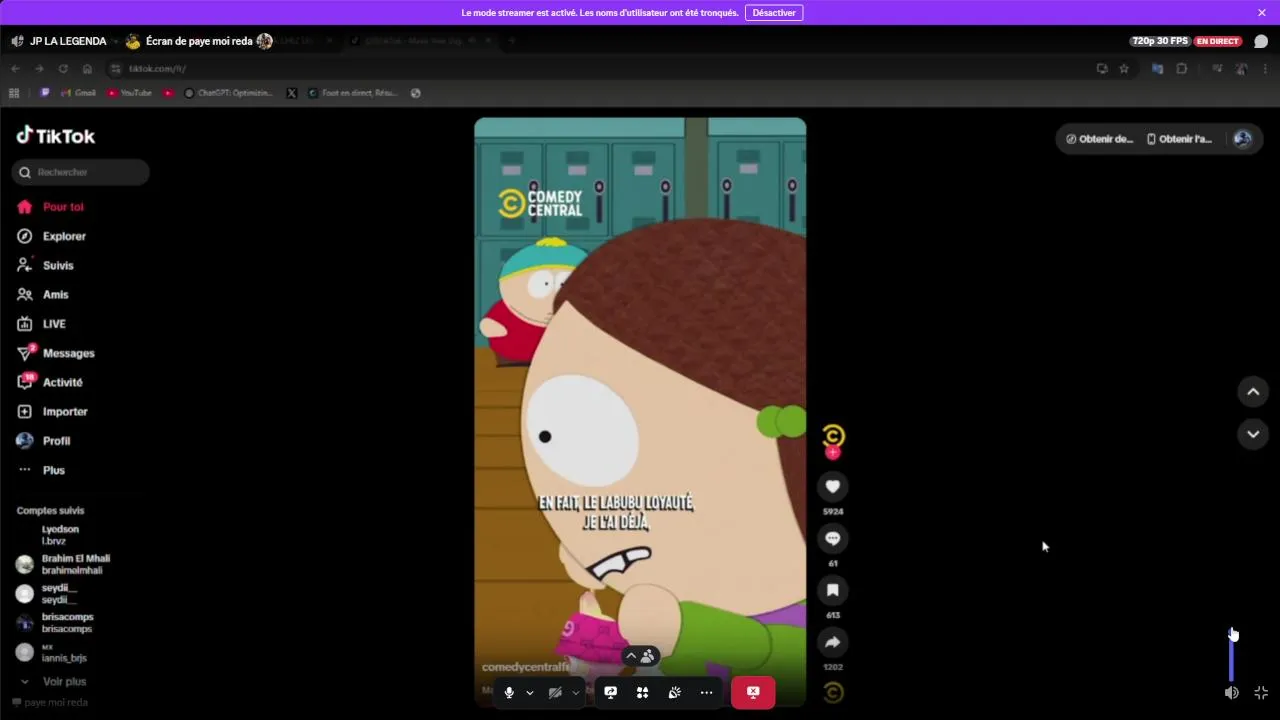Image resolution: width=1280 pixels, height=720 pixels.
Task: Mute the Discord microphone
Action: [509, 692]
